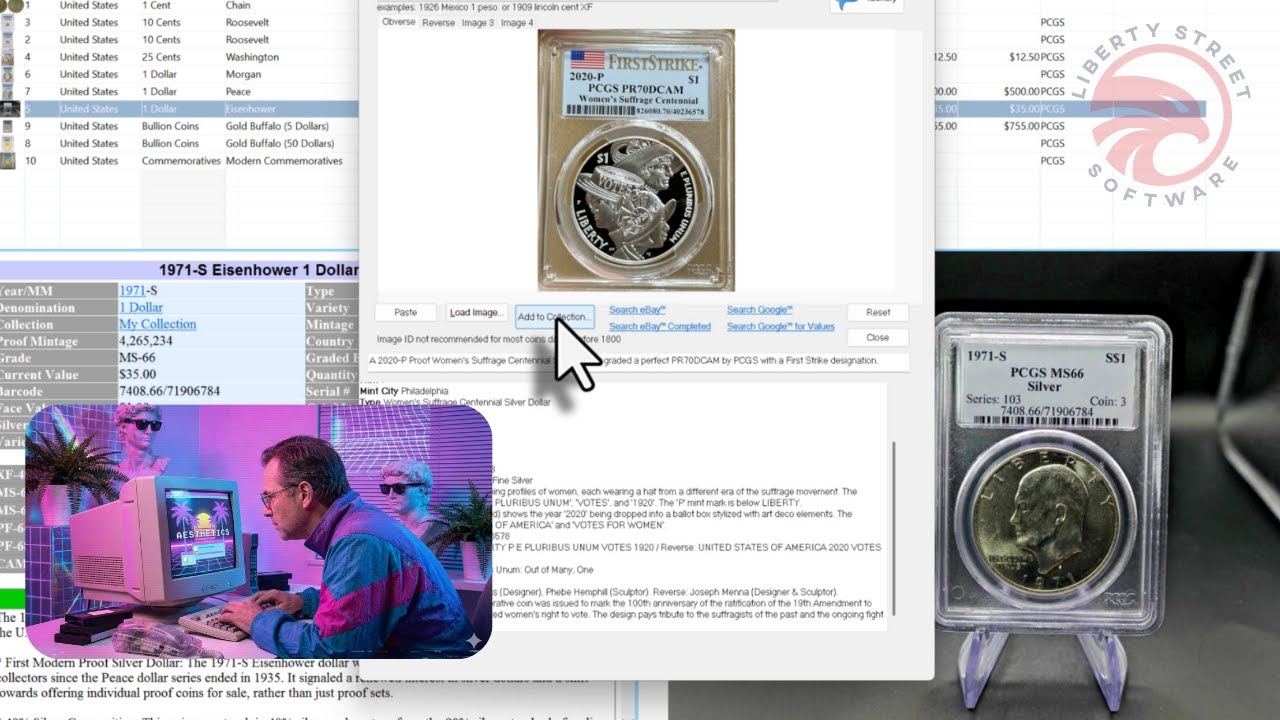Click the thumbnail icon for row number 3
This screenshot has width=1280, height=720.
pos(9,22)
